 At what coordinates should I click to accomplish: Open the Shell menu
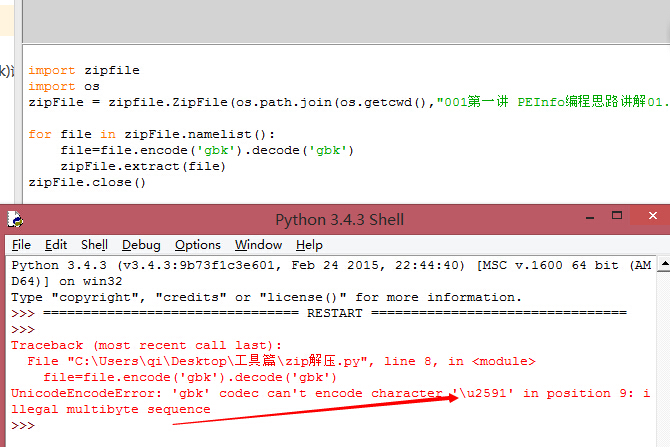(x=94, y=244)
